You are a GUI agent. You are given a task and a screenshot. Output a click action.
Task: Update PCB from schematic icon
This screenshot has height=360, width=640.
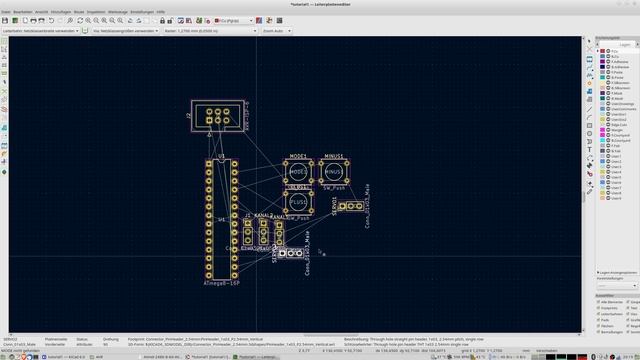click(199, 20)
